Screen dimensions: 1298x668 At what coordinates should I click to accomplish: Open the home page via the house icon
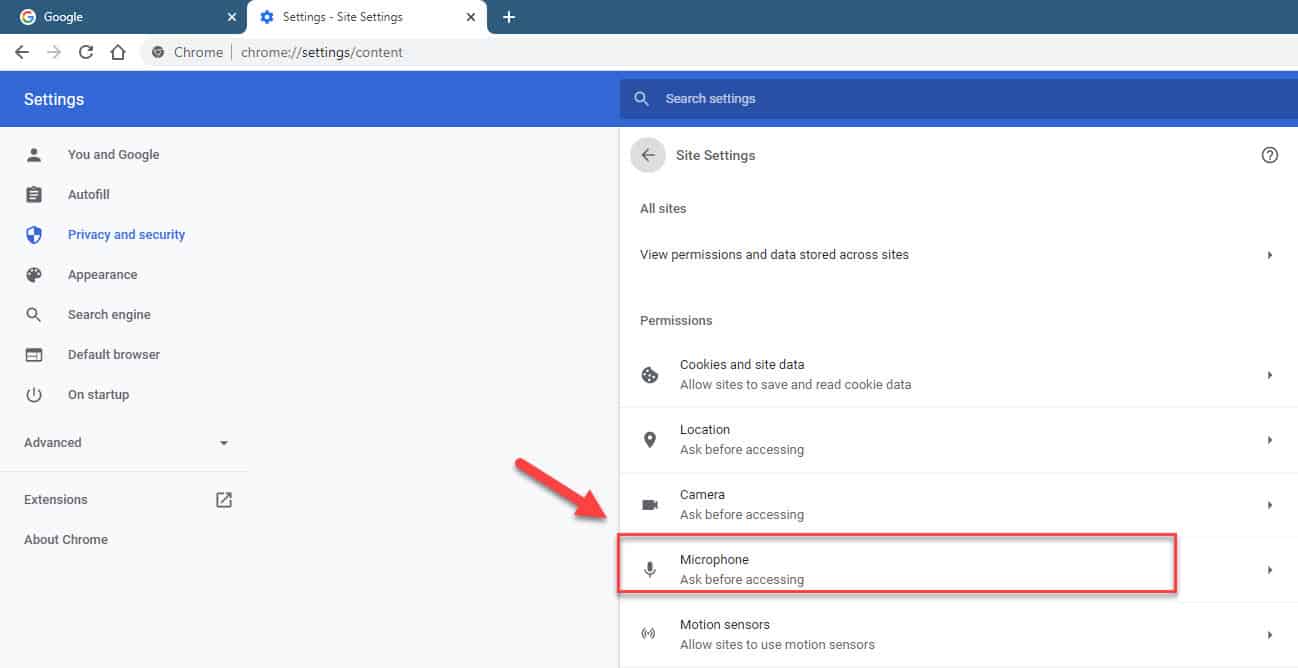(x=118, y=52)
